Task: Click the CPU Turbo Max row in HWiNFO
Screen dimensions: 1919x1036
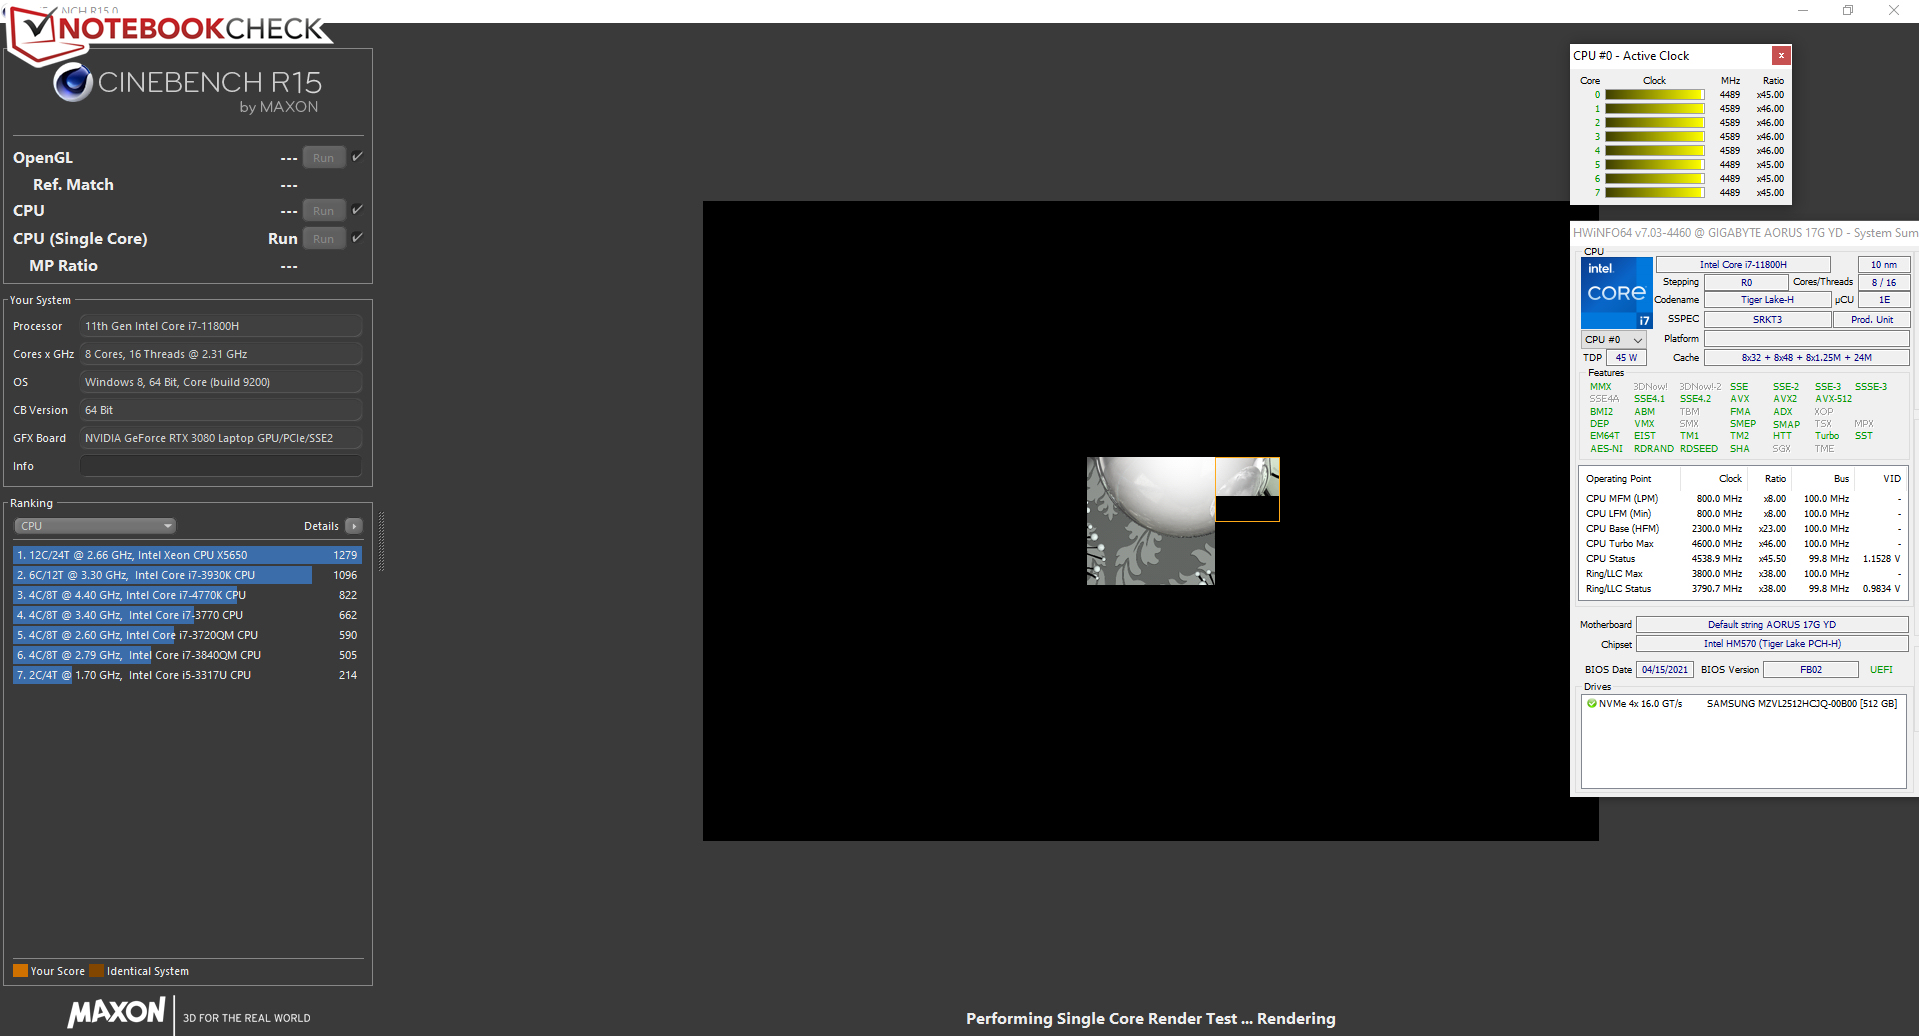Action: [1743, 544]
